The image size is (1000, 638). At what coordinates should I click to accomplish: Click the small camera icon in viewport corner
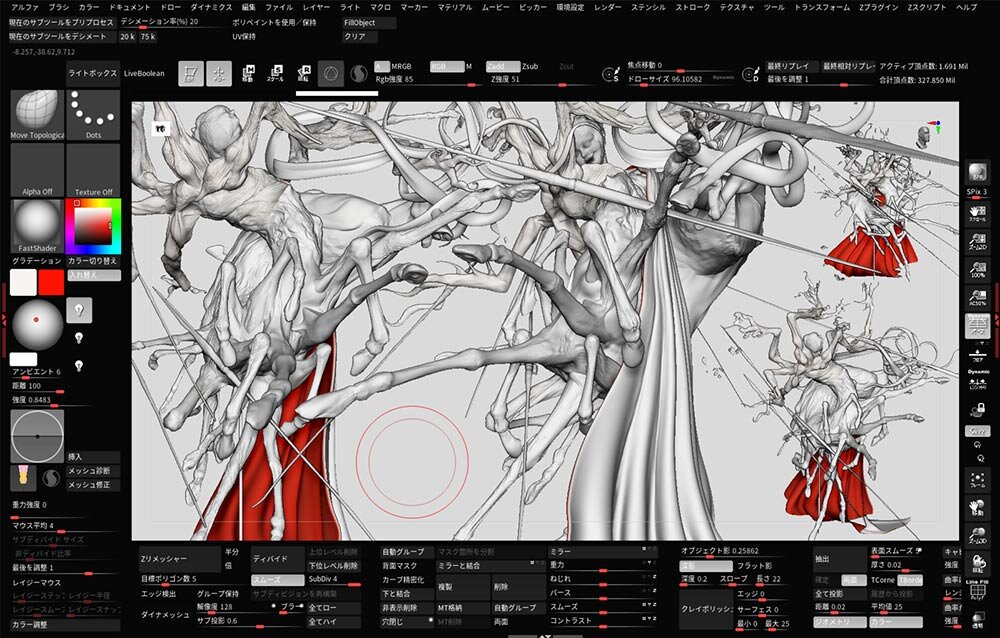click(160, 130)
